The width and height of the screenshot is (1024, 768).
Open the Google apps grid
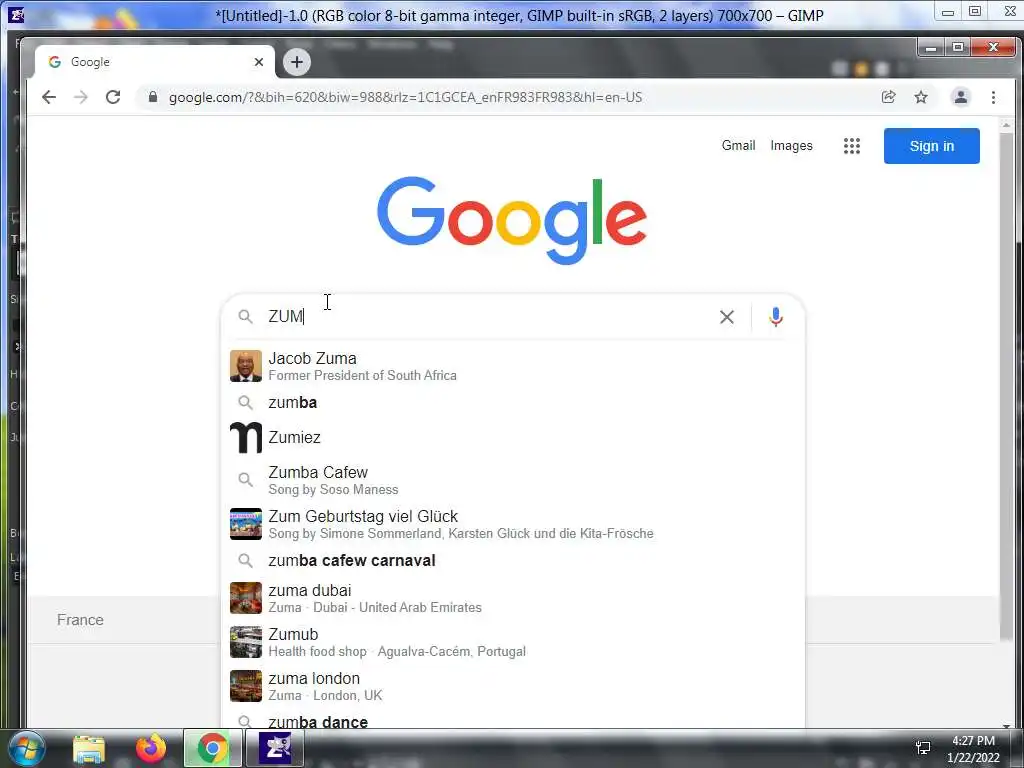tap(852, 146)
